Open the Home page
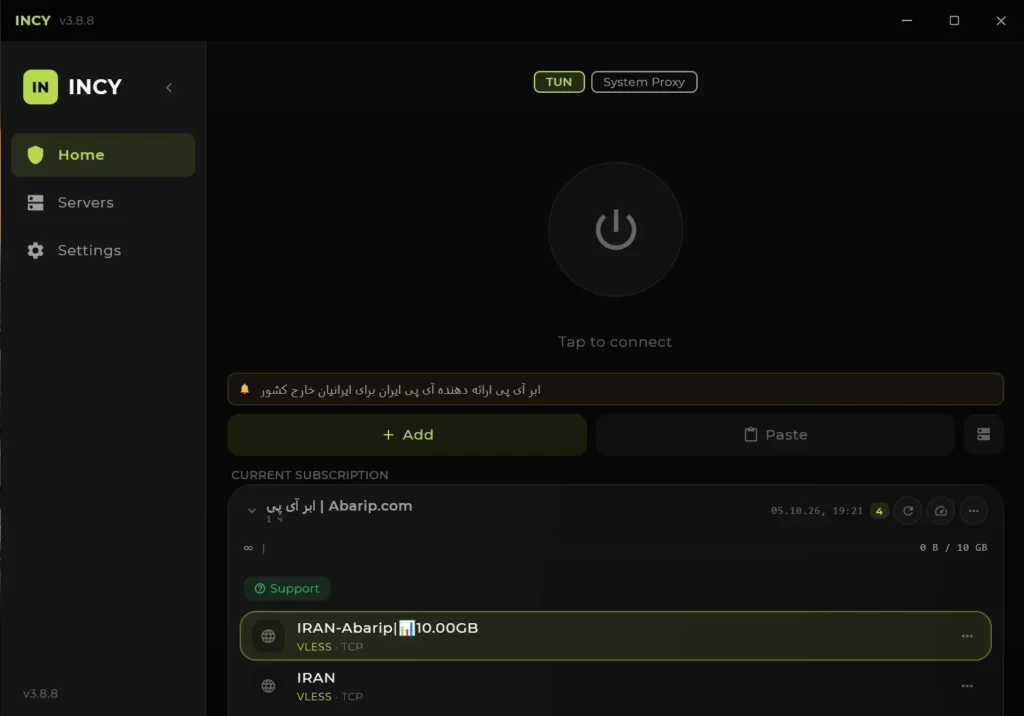 pyautogui.click(x=103, y=155)
